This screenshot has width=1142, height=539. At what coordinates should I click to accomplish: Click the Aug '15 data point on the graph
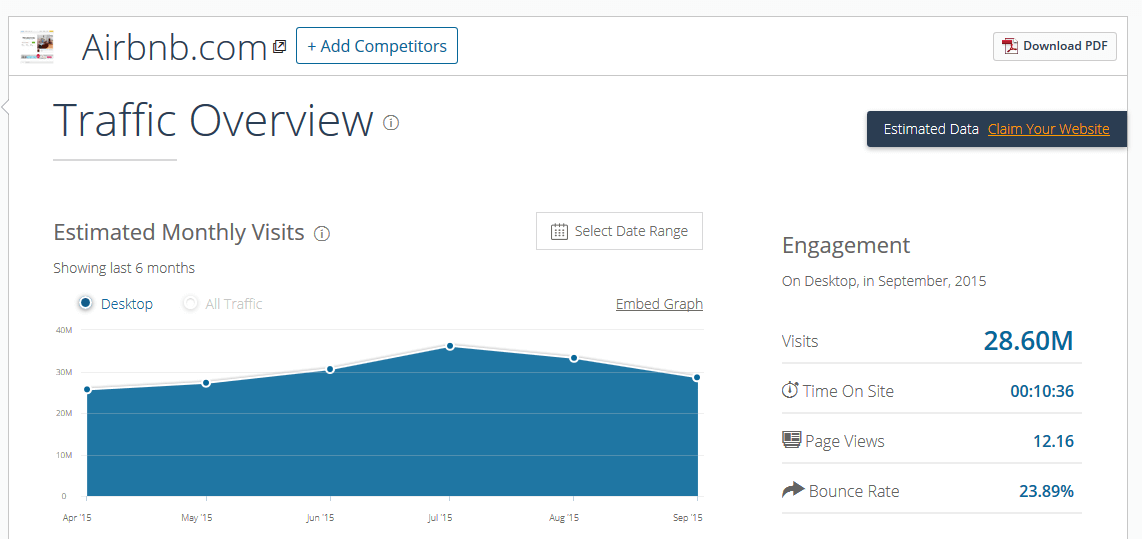tap(574, 358)
